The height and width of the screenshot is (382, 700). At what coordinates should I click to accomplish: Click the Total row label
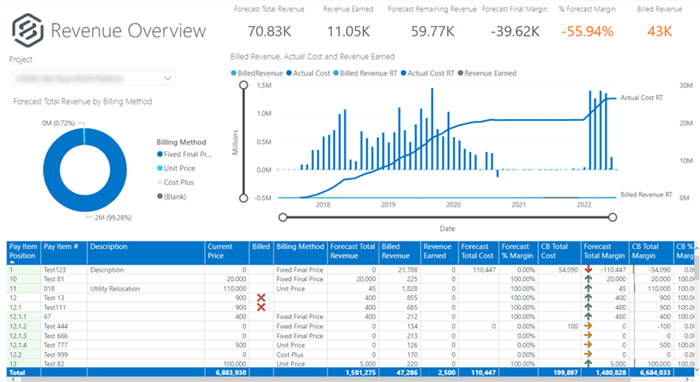click(x=17, y=372)
